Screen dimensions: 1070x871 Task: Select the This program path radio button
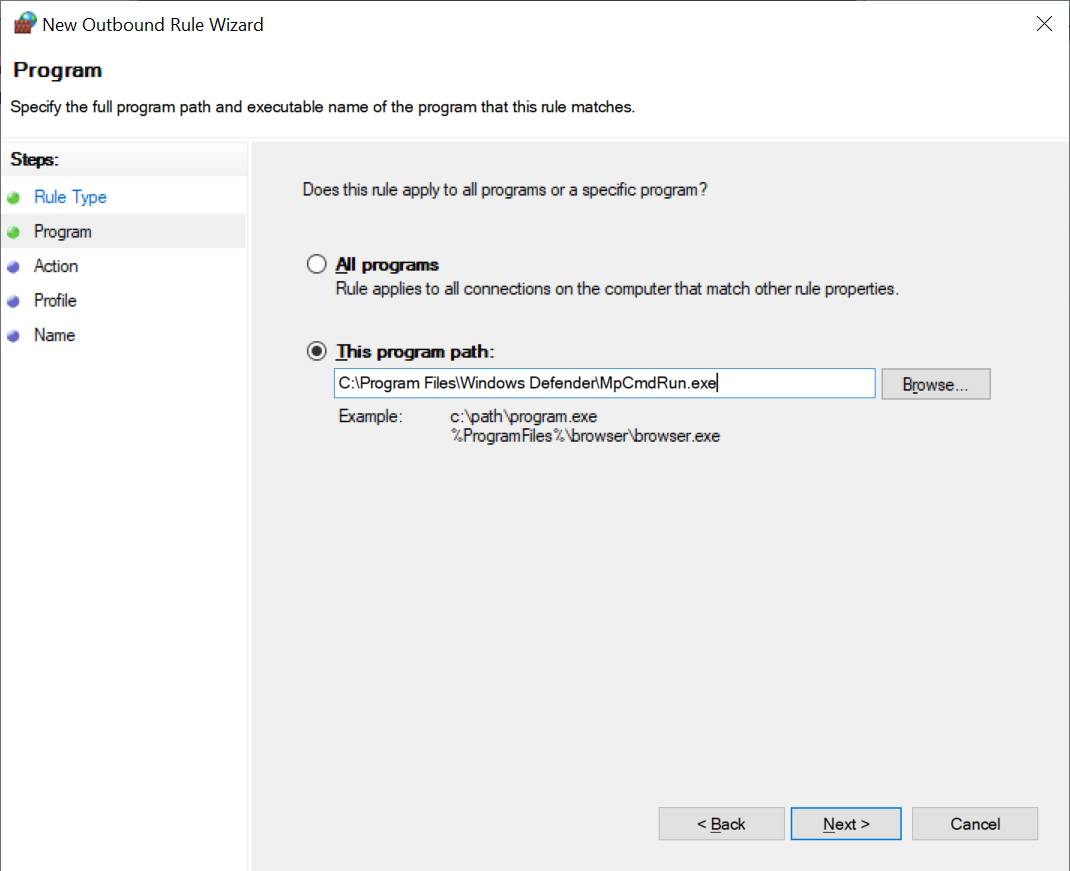[317, 352]
